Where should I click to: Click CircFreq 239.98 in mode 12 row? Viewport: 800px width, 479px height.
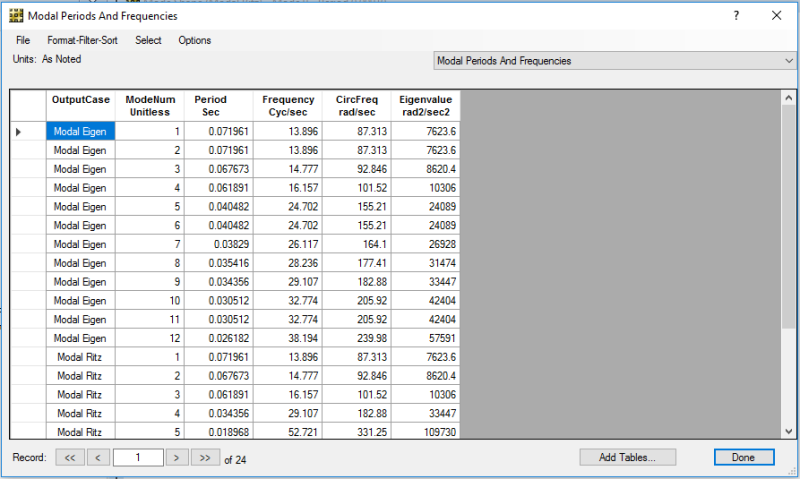coord(357,338)
